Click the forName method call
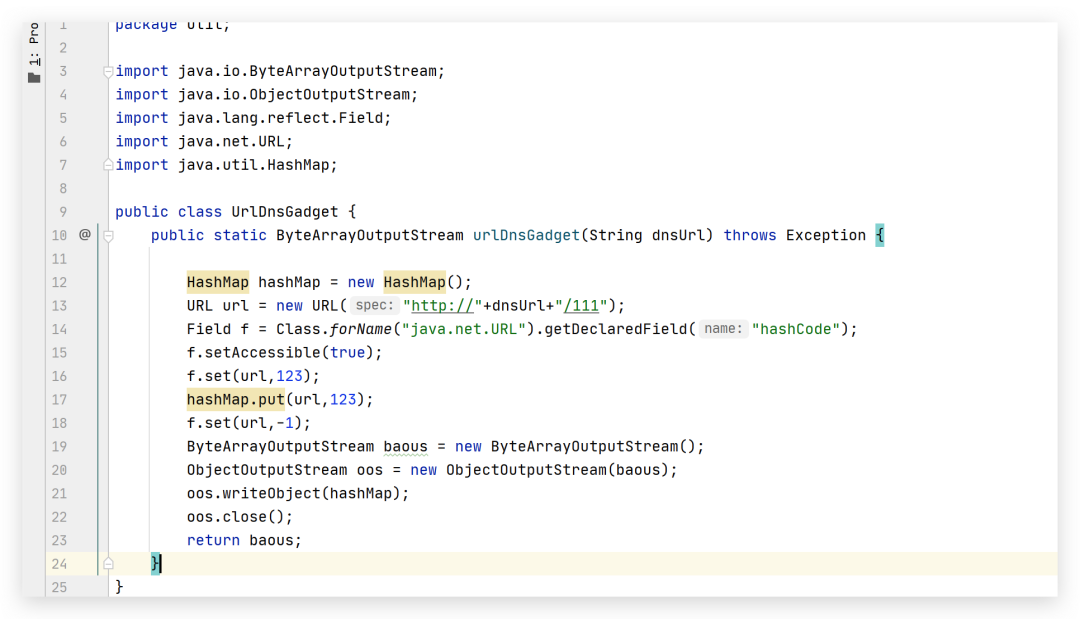The height and width of the screenshot is (619, 1080). click(361, 329)
